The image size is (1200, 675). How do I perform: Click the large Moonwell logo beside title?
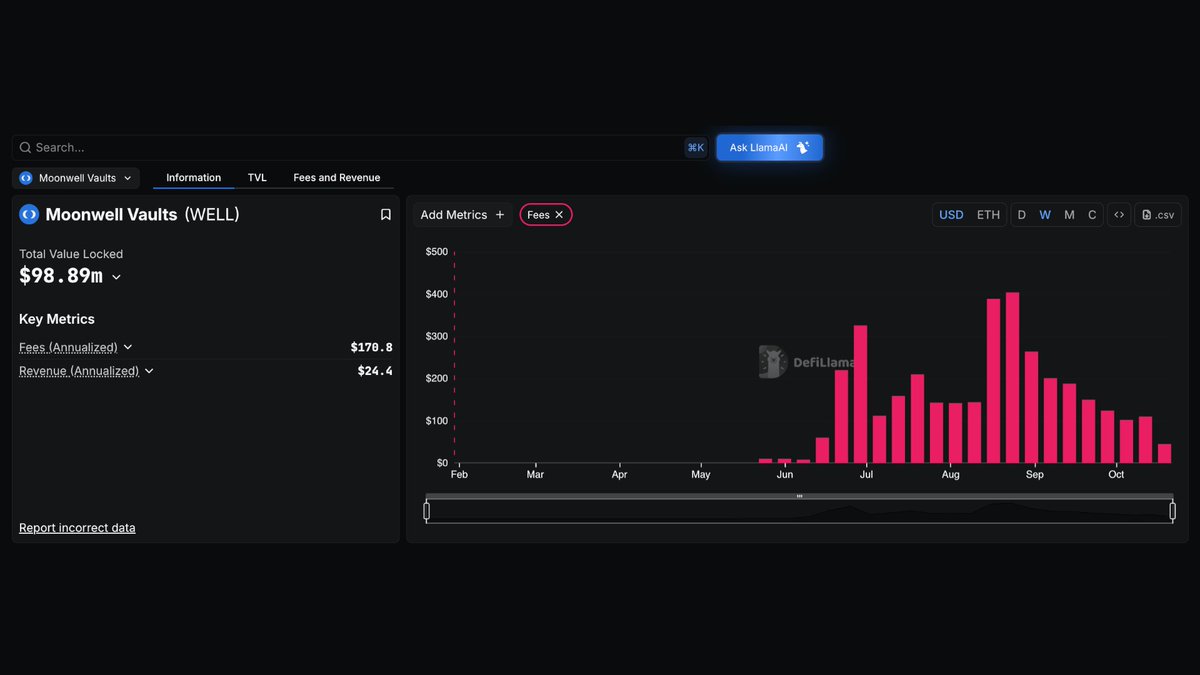(x=29, y=214)
